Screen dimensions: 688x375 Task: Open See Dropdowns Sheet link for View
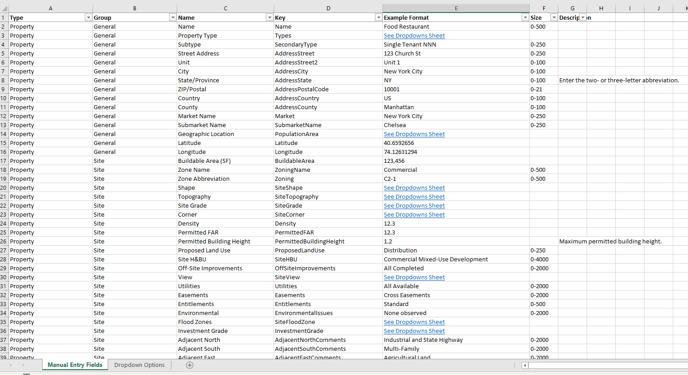[414, 277]
